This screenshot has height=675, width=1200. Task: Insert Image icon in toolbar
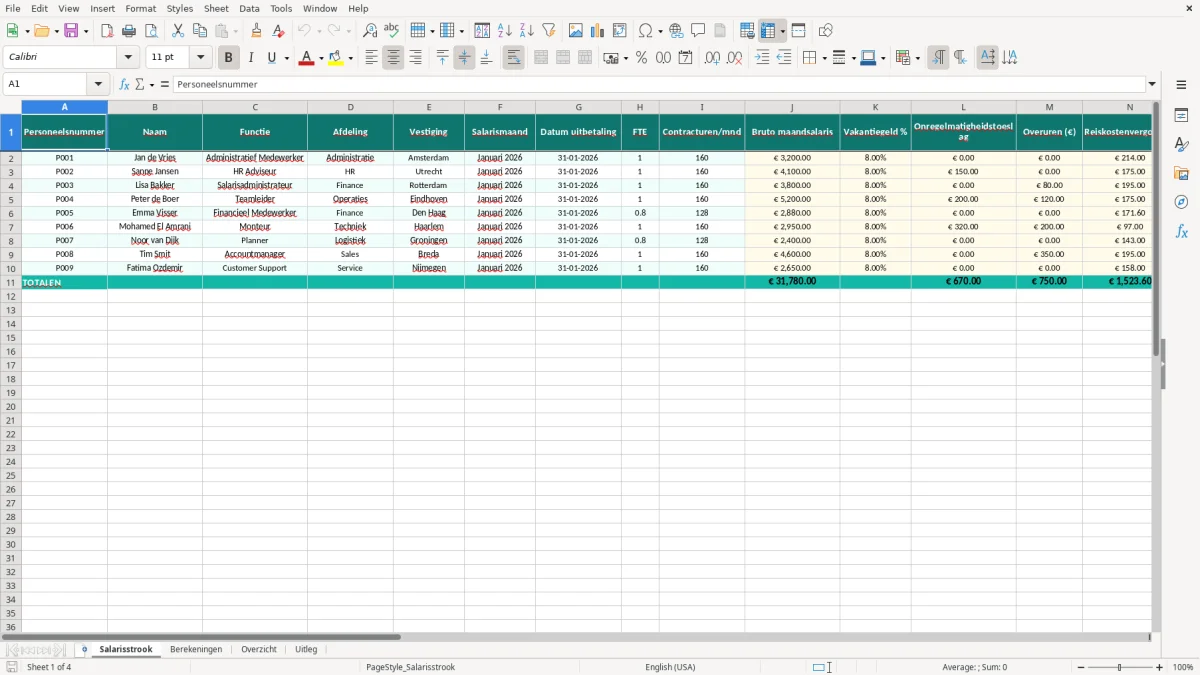[576, 31]
